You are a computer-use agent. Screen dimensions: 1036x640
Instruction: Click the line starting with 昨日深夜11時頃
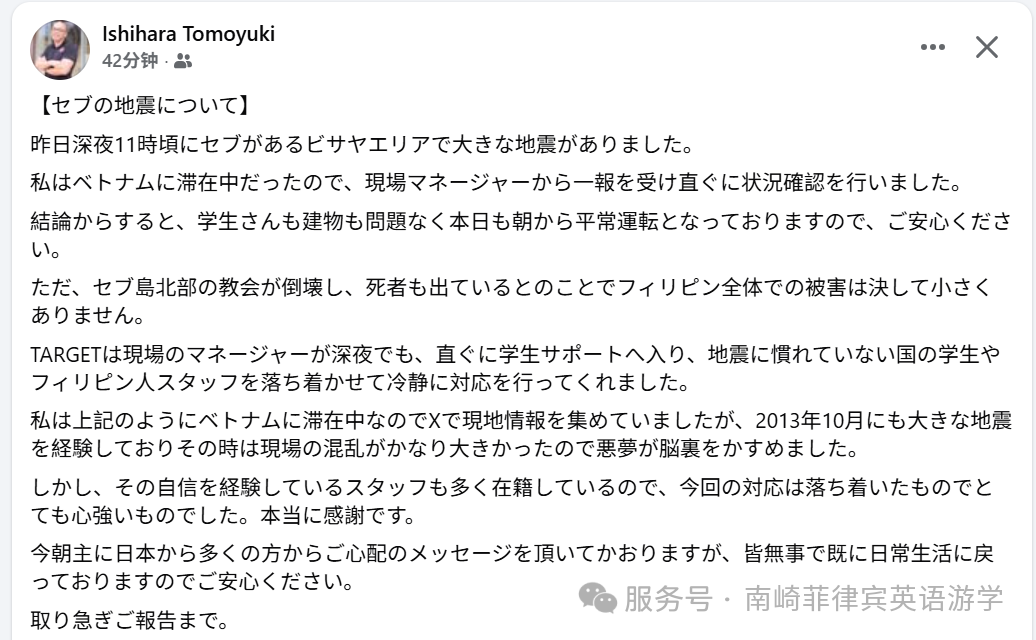[362, 144]
